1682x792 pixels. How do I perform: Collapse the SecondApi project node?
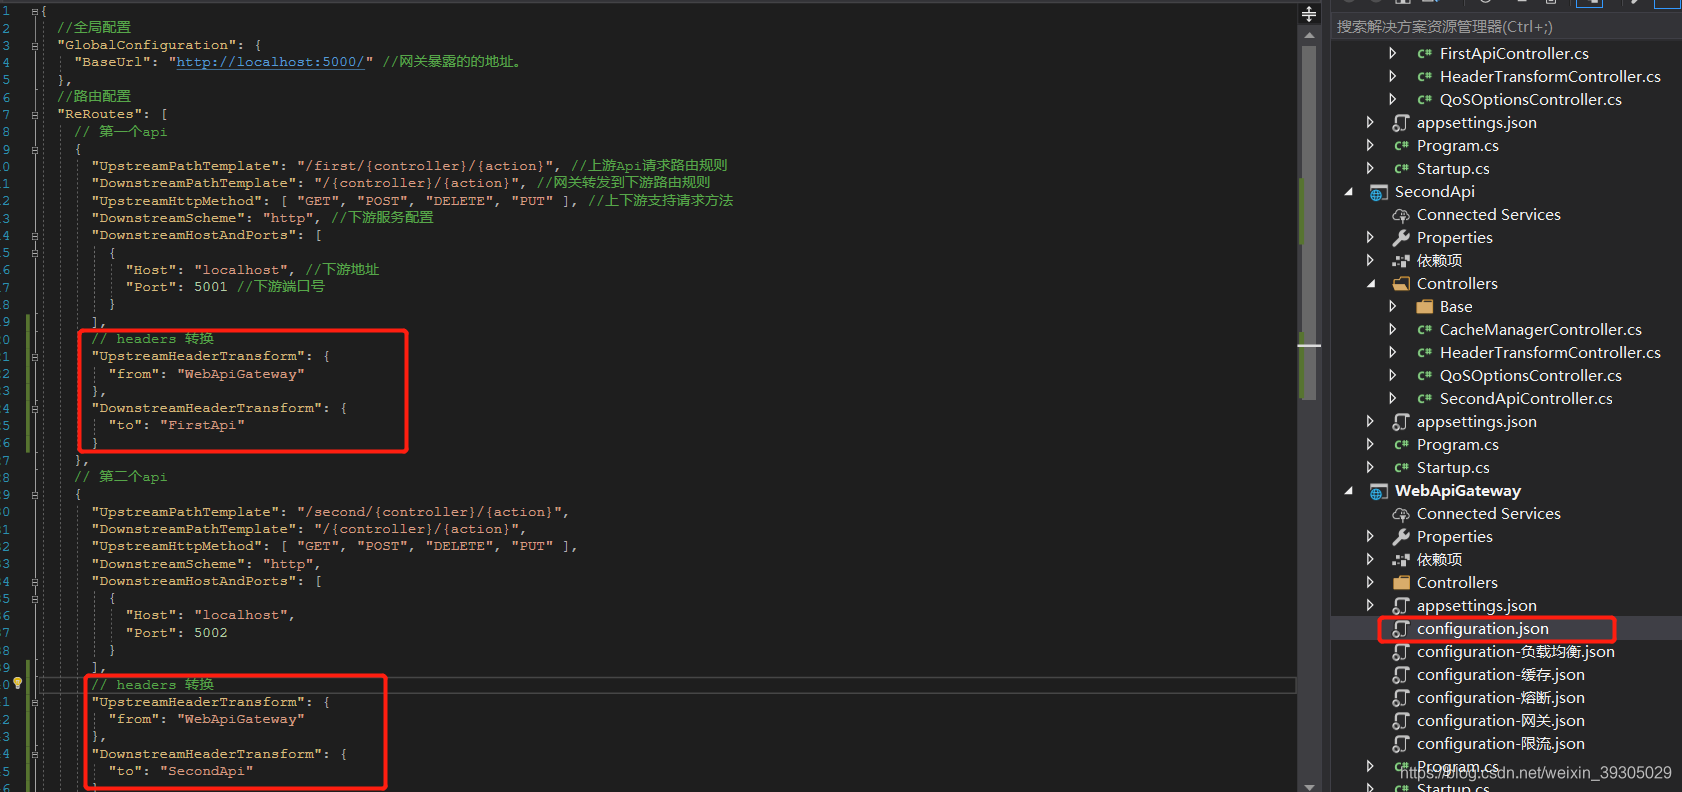coord(1349,192)
